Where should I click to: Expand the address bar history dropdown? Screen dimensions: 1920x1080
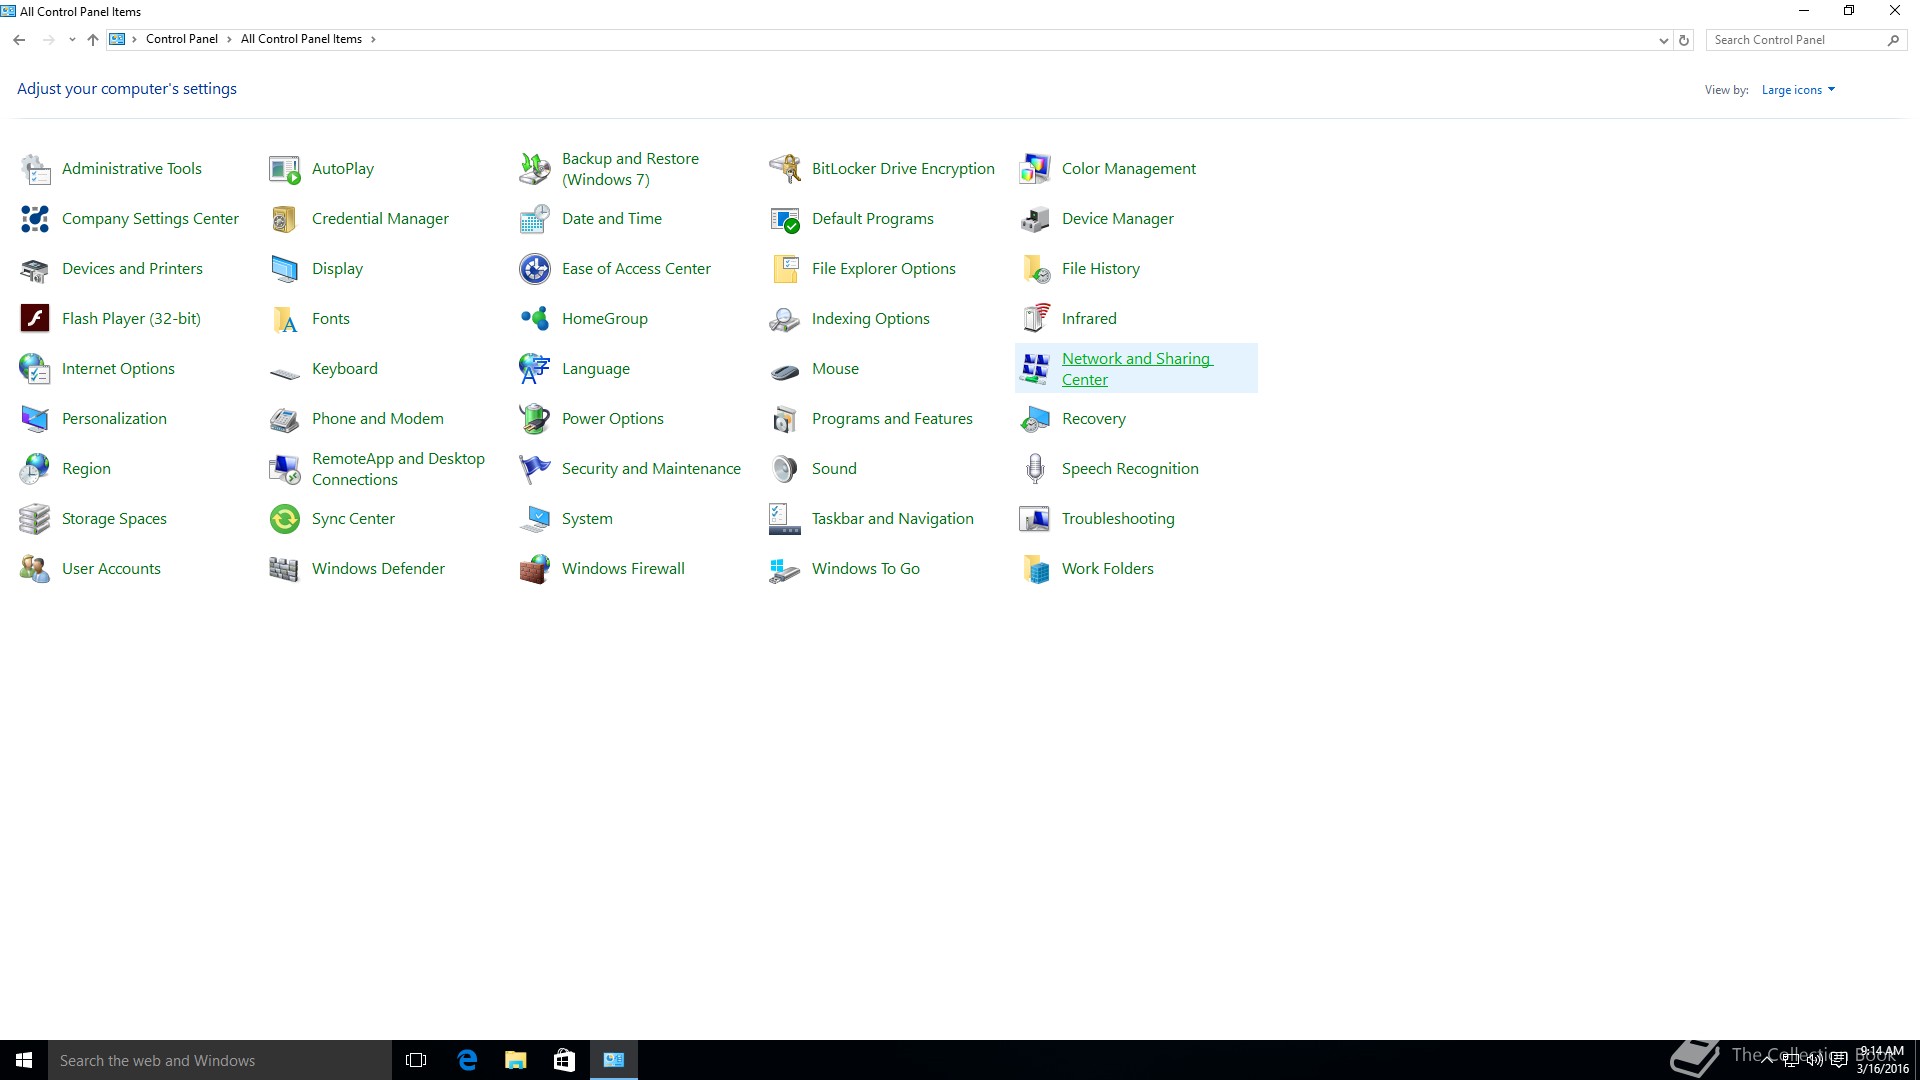[1663, 40]
